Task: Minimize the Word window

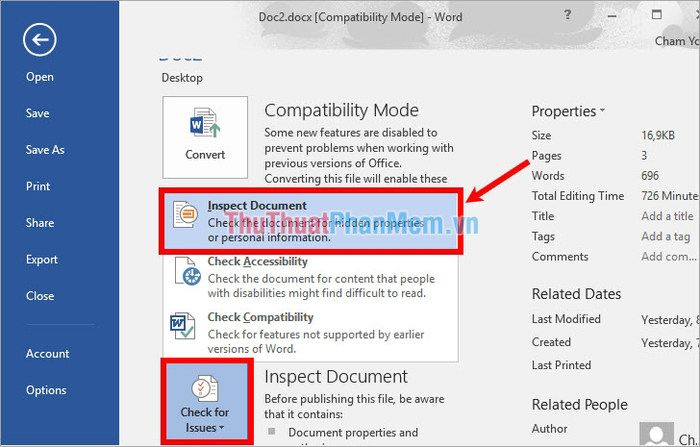Action: pyautogui.click(x=612, y=16)
